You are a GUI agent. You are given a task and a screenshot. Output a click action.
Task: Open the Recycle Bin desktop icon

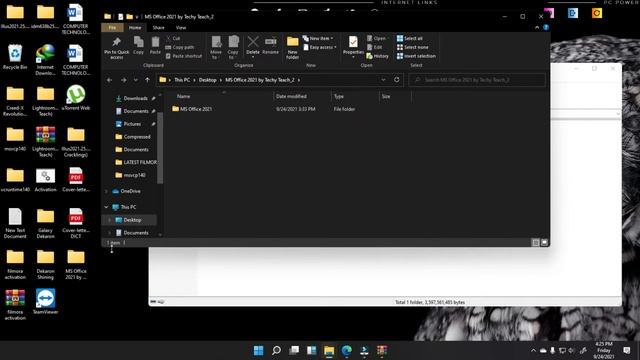click(x=15, y=58)
